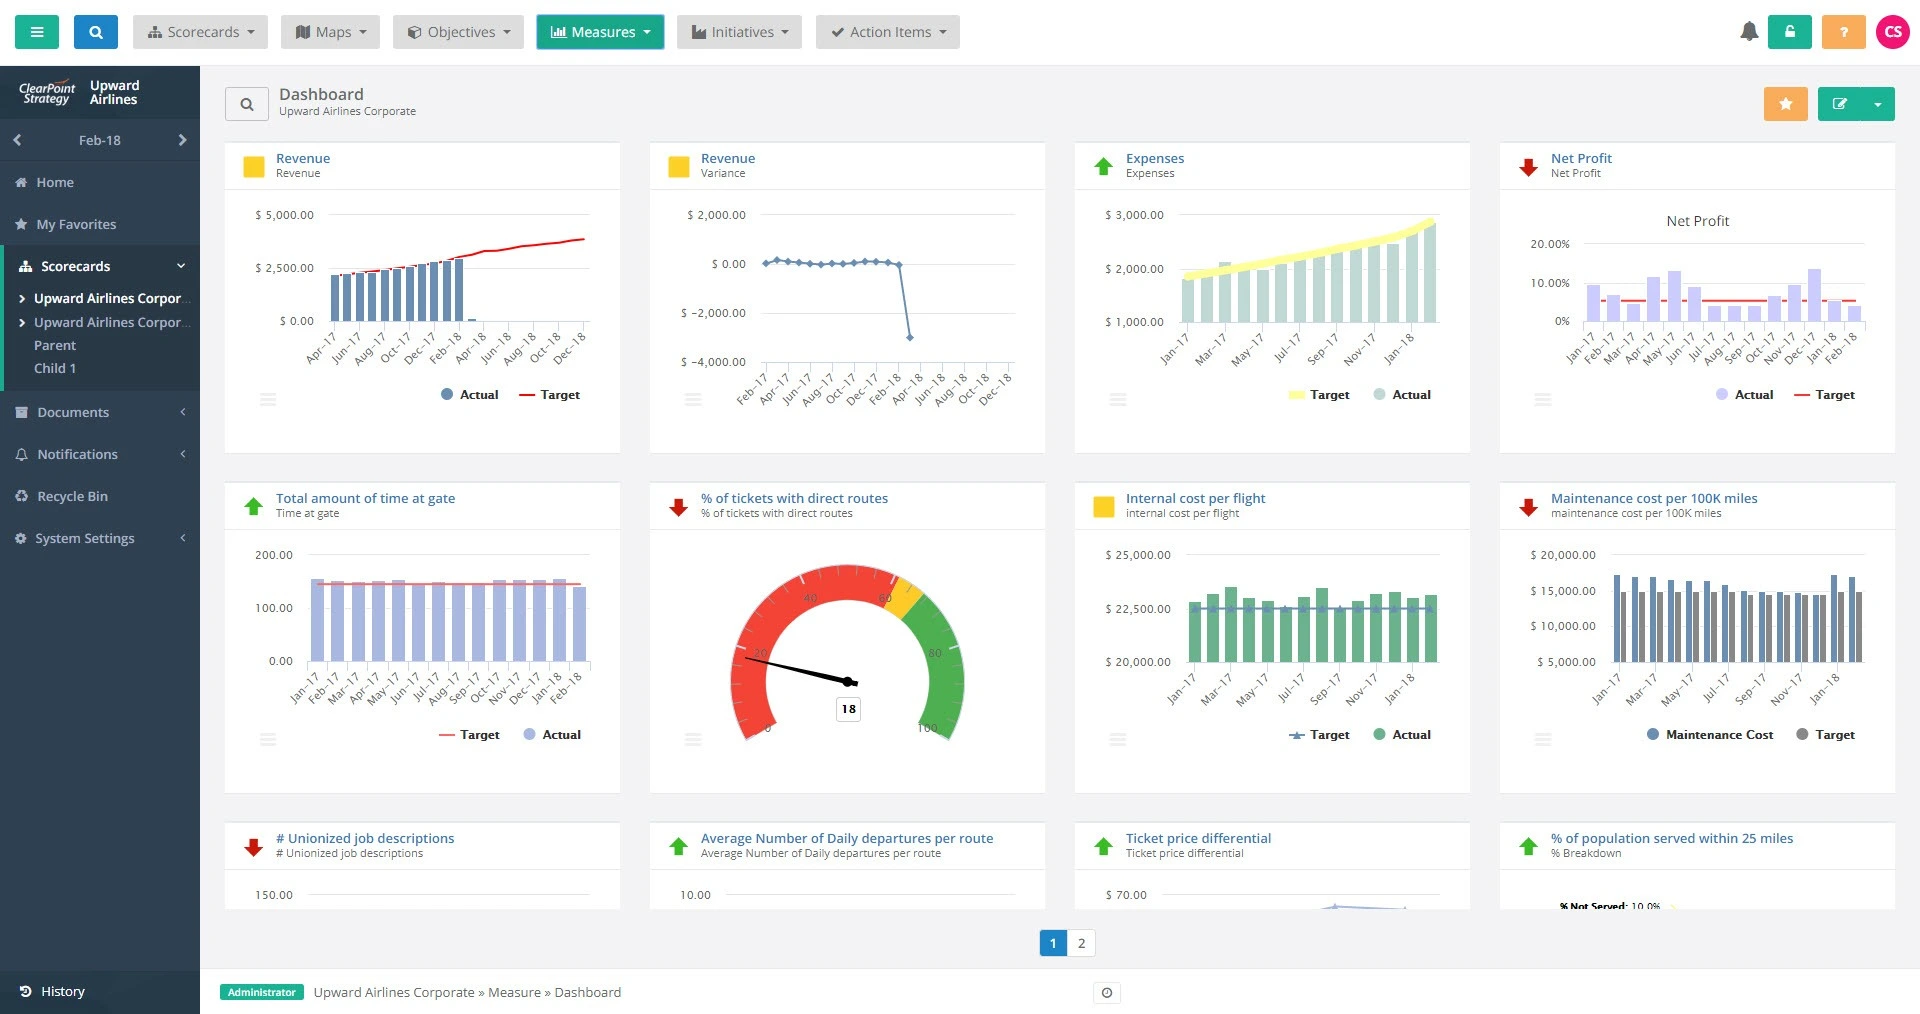
Task: Click the green unlock icon
Action: (1790, 31)
